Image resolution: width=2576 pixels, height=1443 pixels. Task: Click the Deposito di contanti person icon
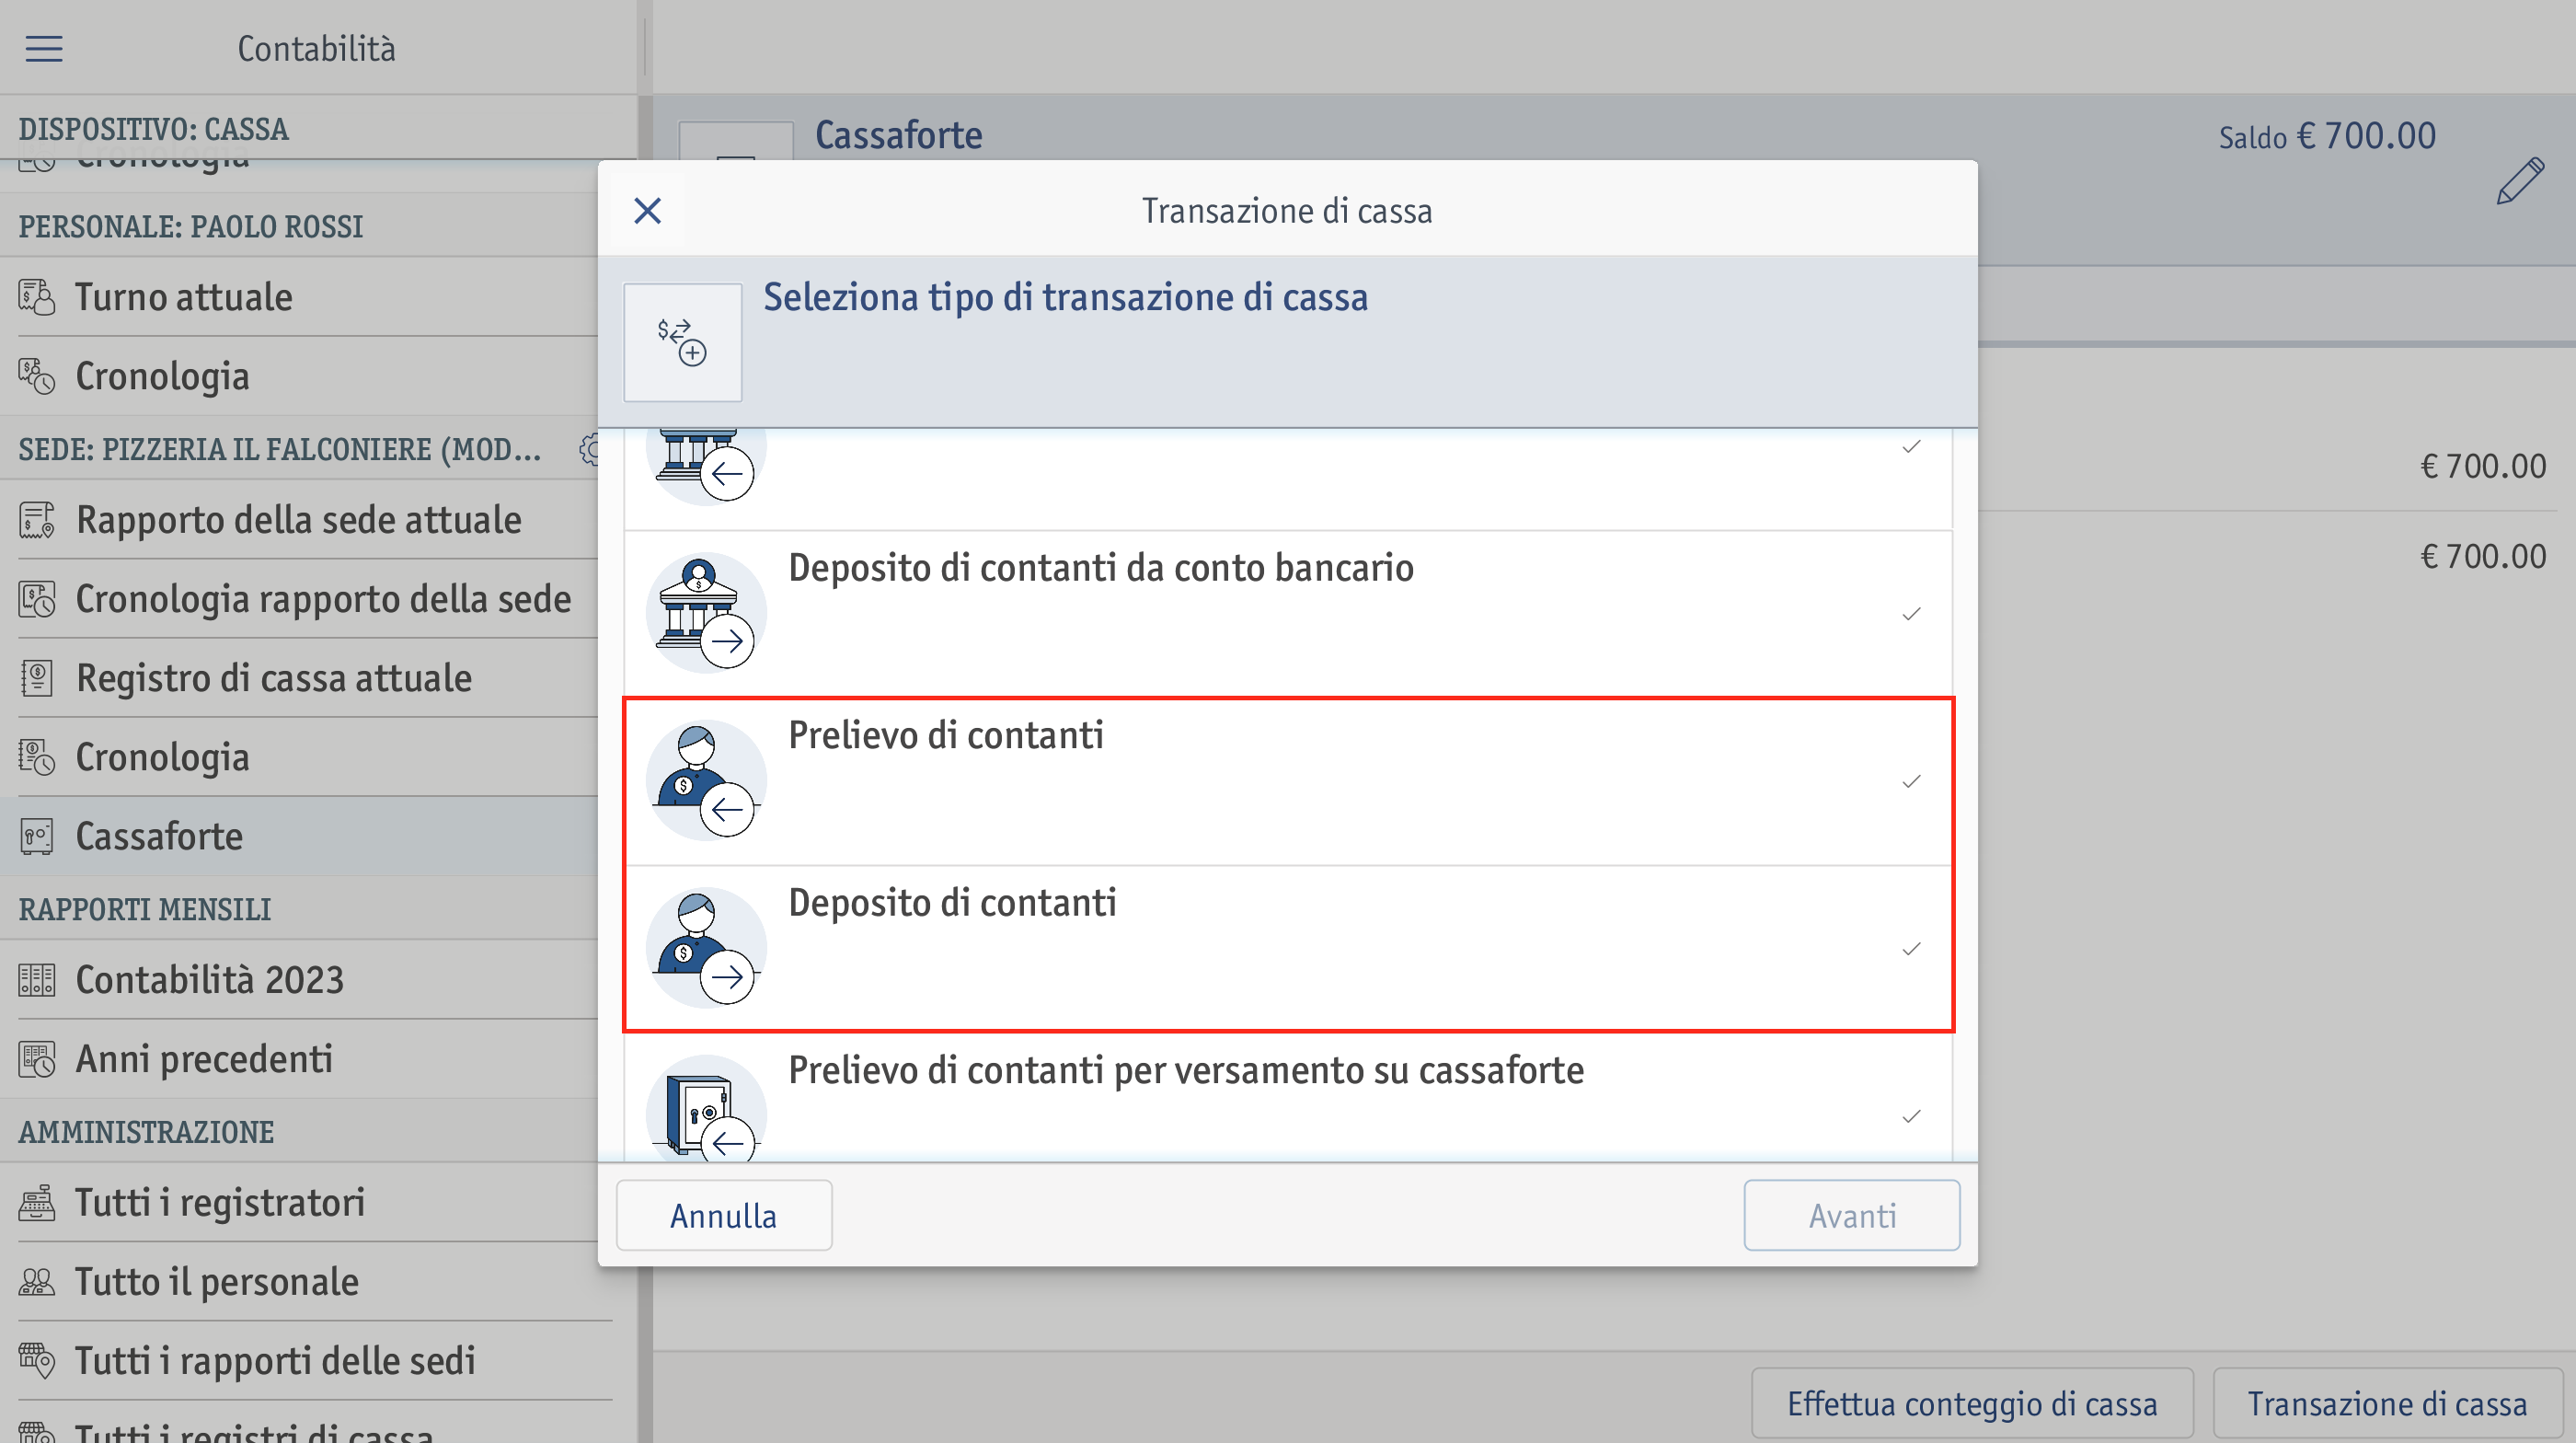(706, 947)
